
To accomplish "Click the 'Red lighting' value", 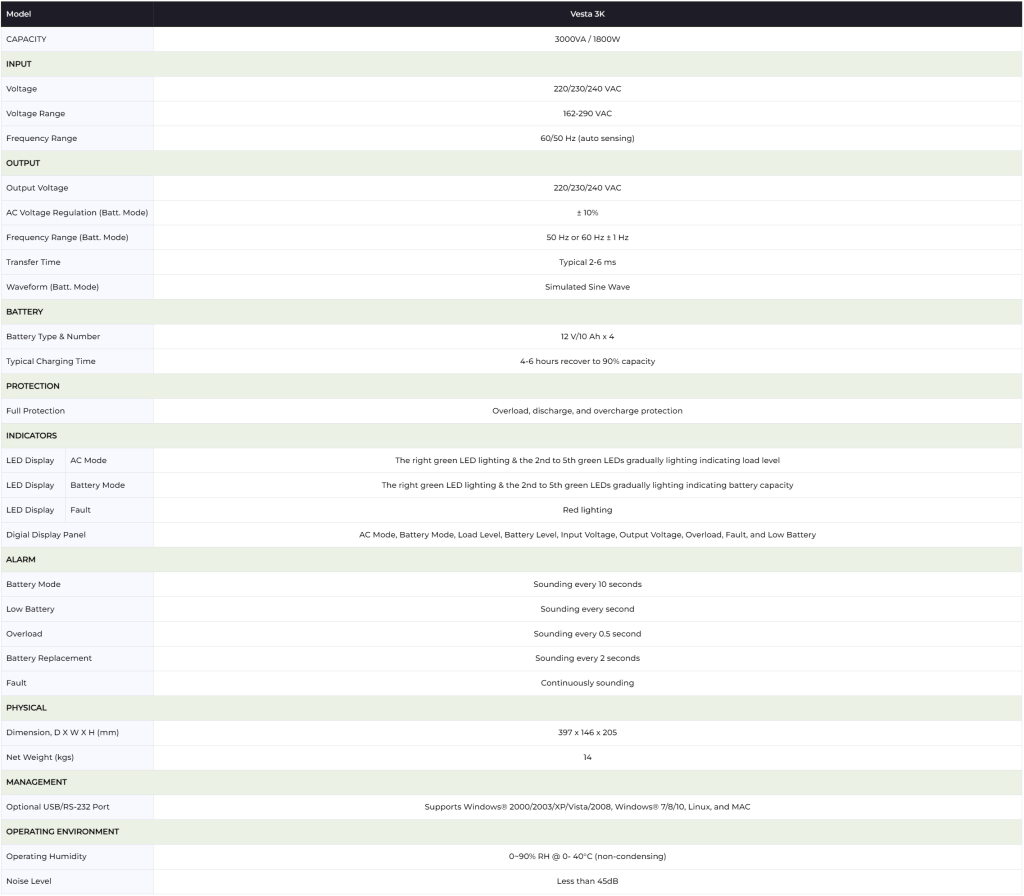I will [x=587, y=511].
